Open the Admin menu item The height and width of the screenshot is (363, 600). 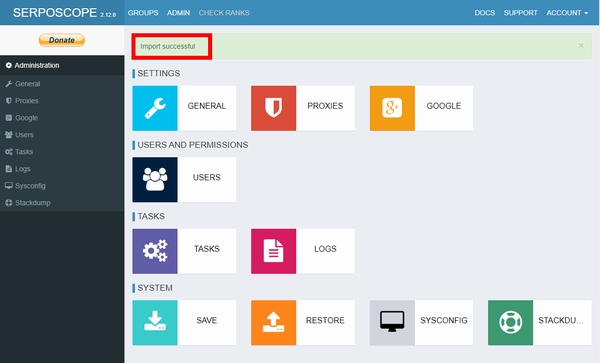[178, 13]
